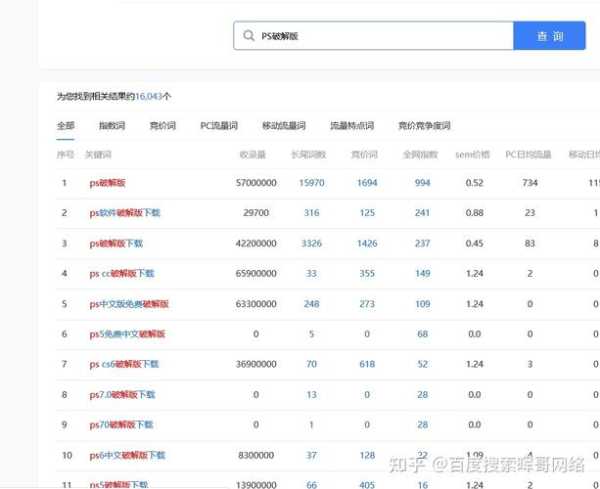The width and height of the screenshot is (600, 489).
Task: Click long-tail count 316
Action: pos(311,213)
